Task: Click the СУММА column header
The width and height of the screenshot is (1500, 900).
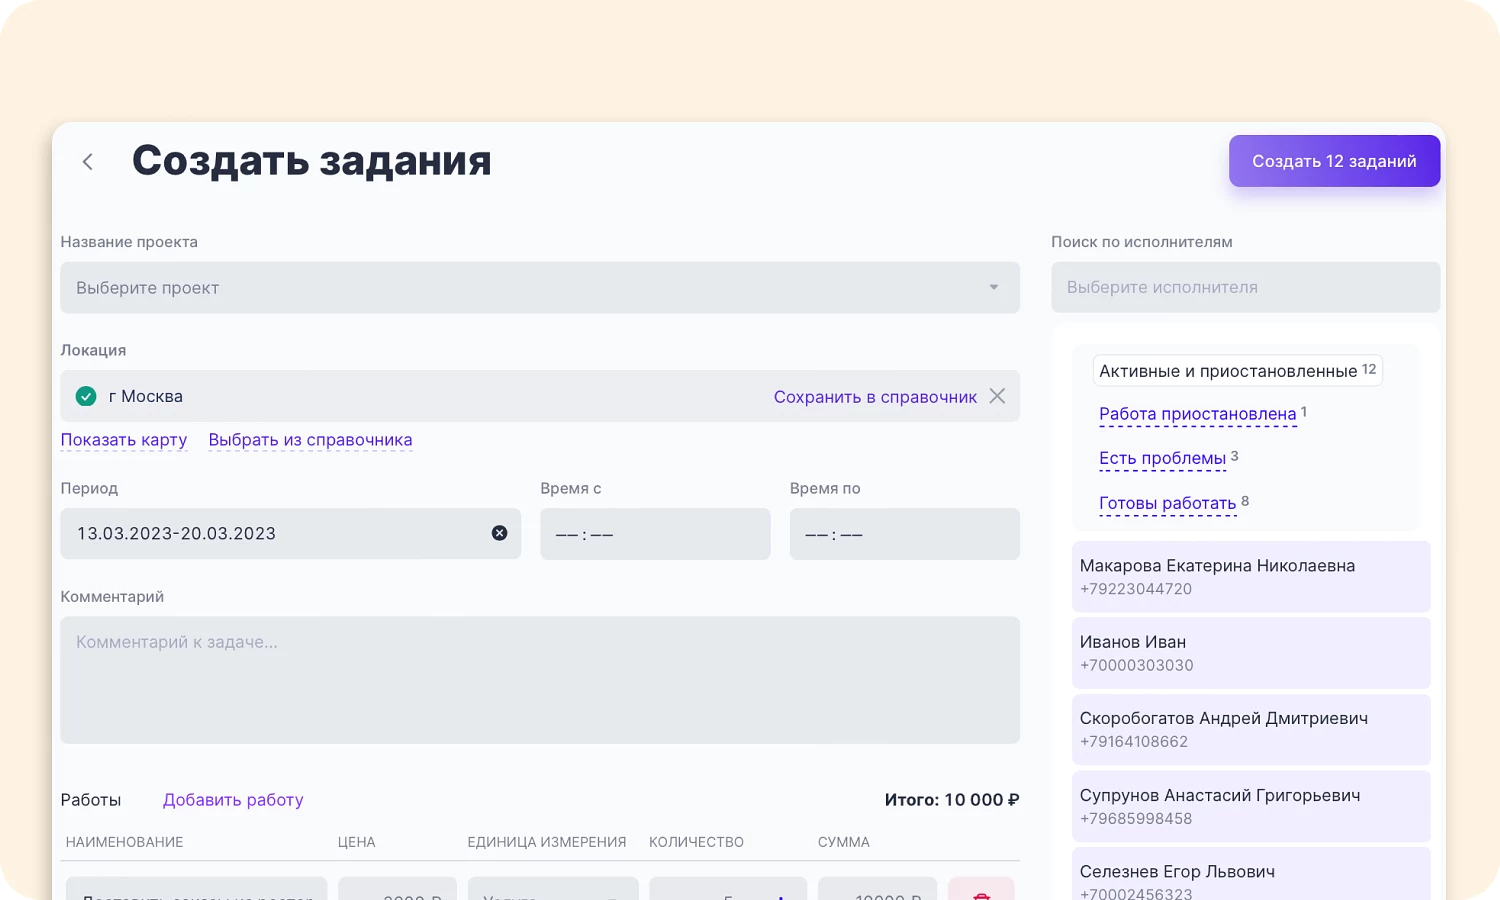Action: [x=844, y=842]
